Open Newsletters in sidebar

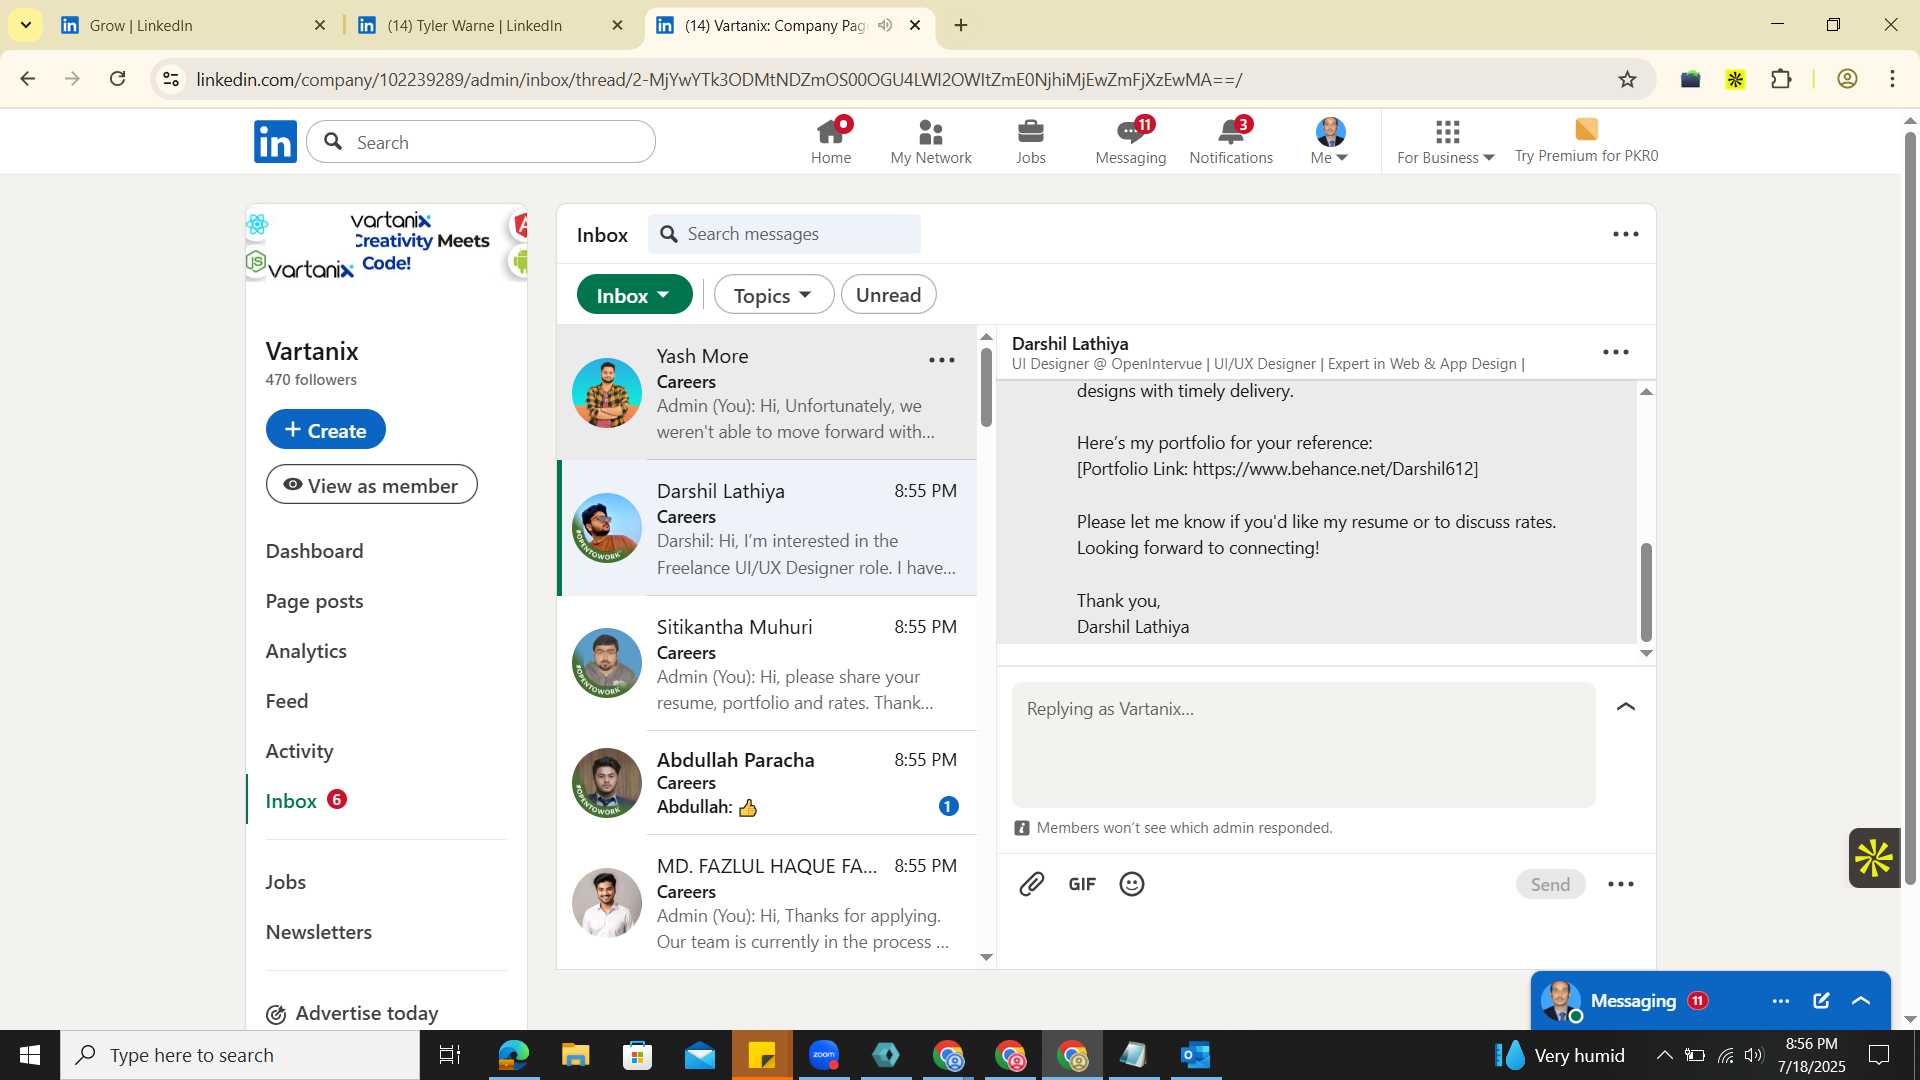point(318,932)
